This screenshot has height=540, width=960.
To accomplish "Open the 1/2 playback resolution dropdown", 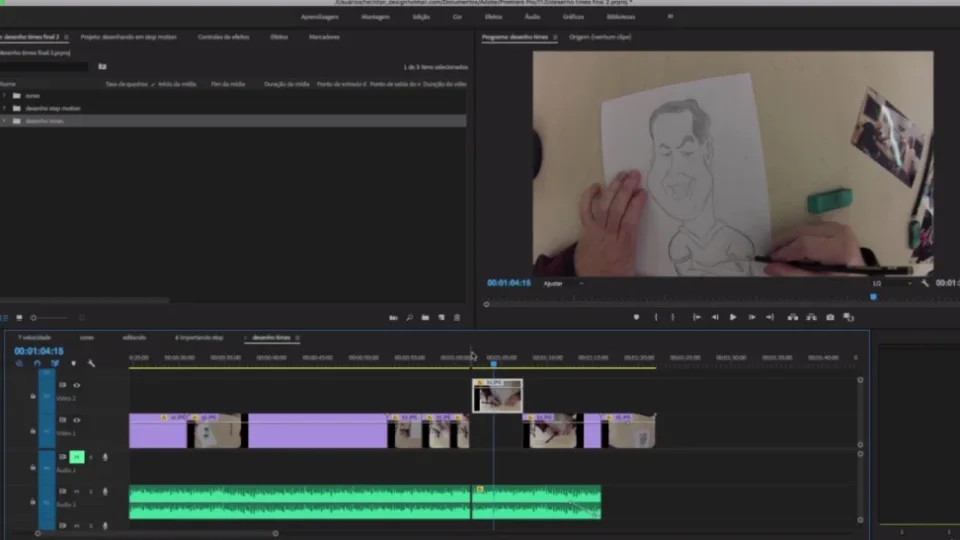I will point(891,283).
